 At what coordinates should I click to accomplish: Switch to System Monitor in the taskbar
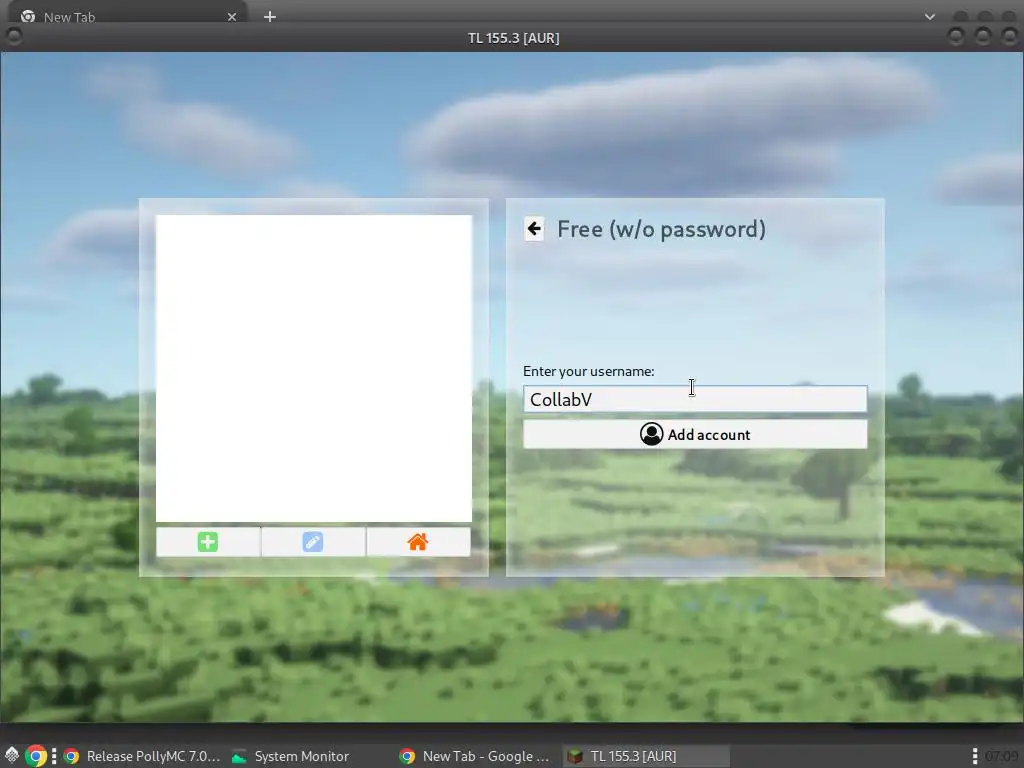(x=291, y=756)
